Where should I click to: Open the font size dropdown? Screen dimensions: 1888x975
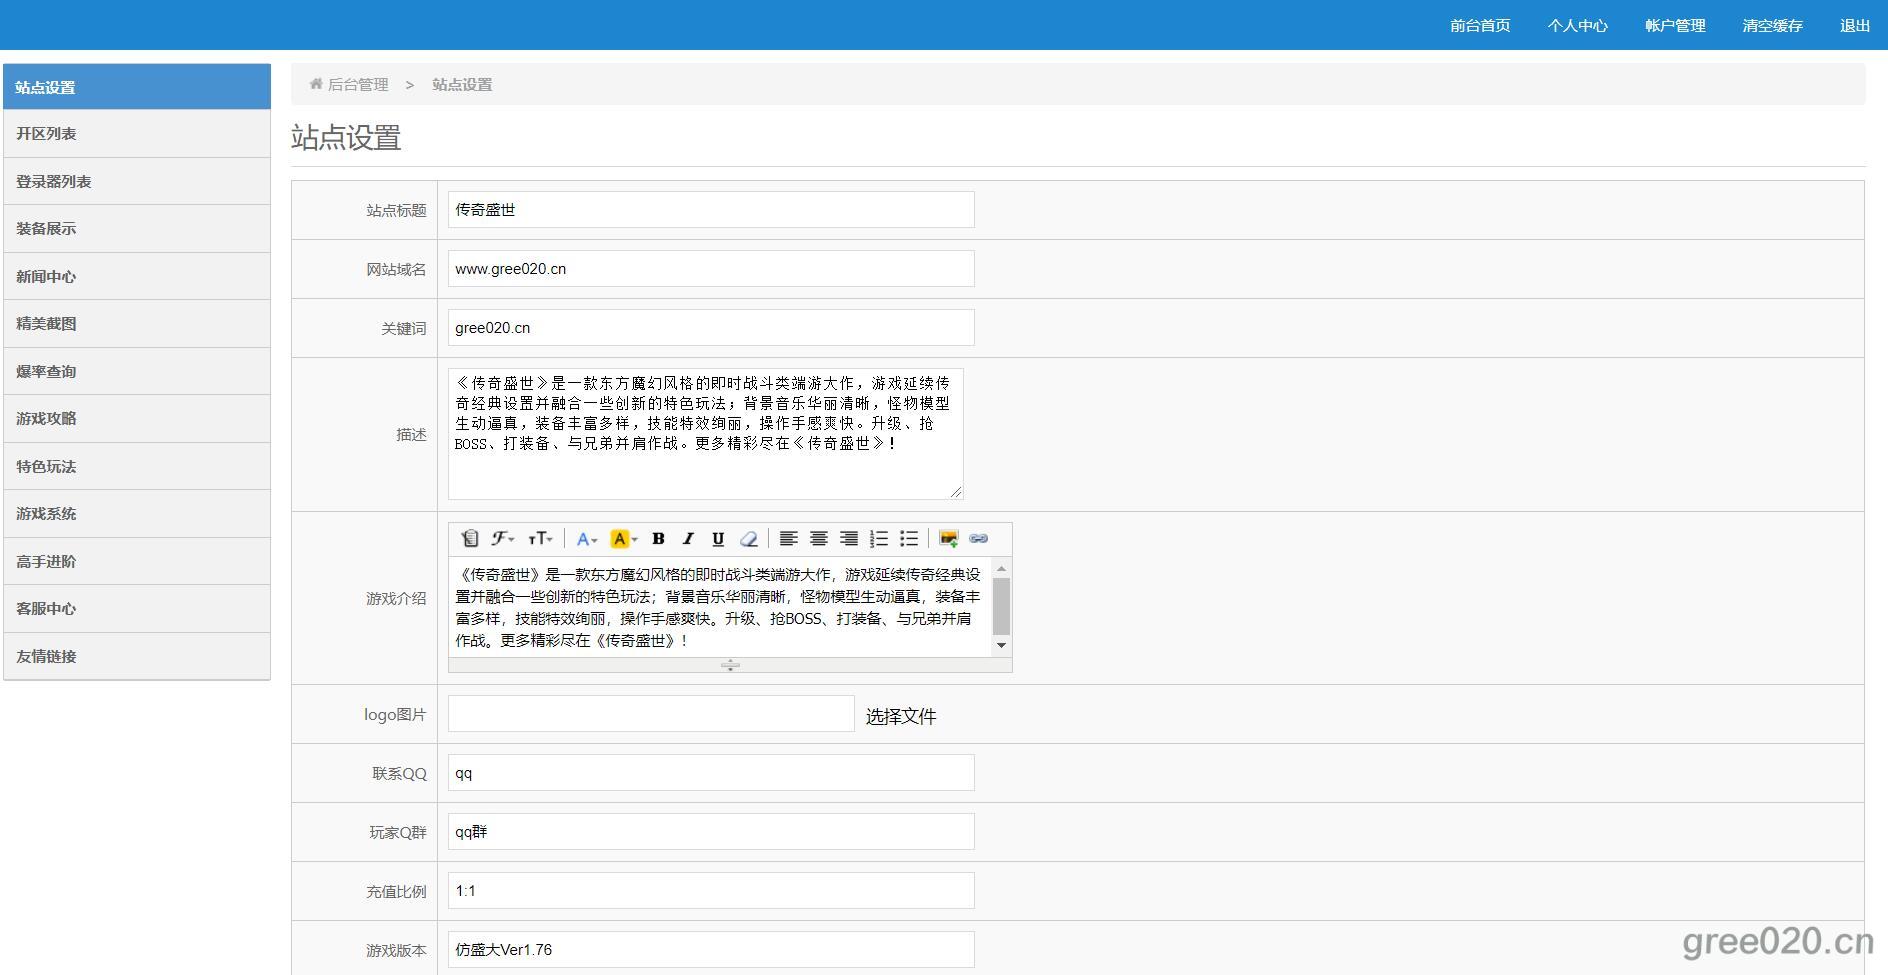[540, 539]
